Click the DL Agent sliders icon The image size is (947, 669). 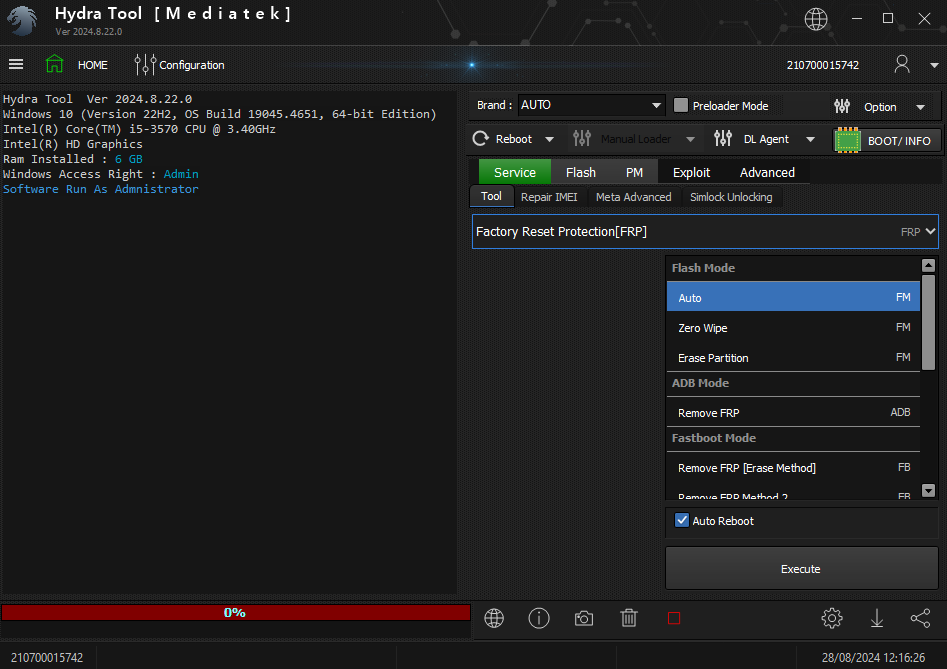pos(723,139)
